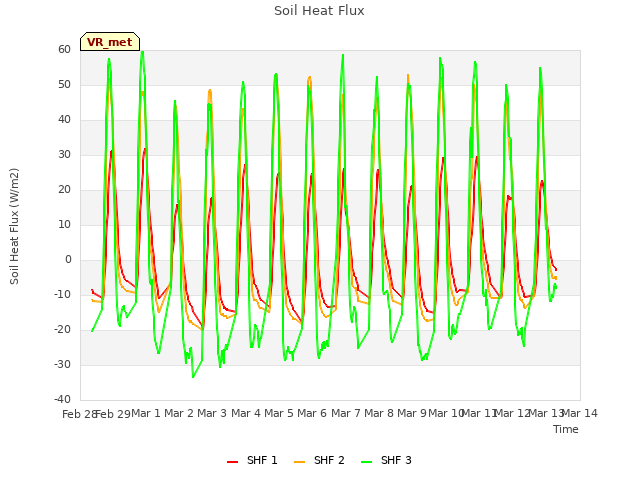The image size is (640, 480).
Task: Click the -30 y-axis tick label
Action: (x=62, y=364)
